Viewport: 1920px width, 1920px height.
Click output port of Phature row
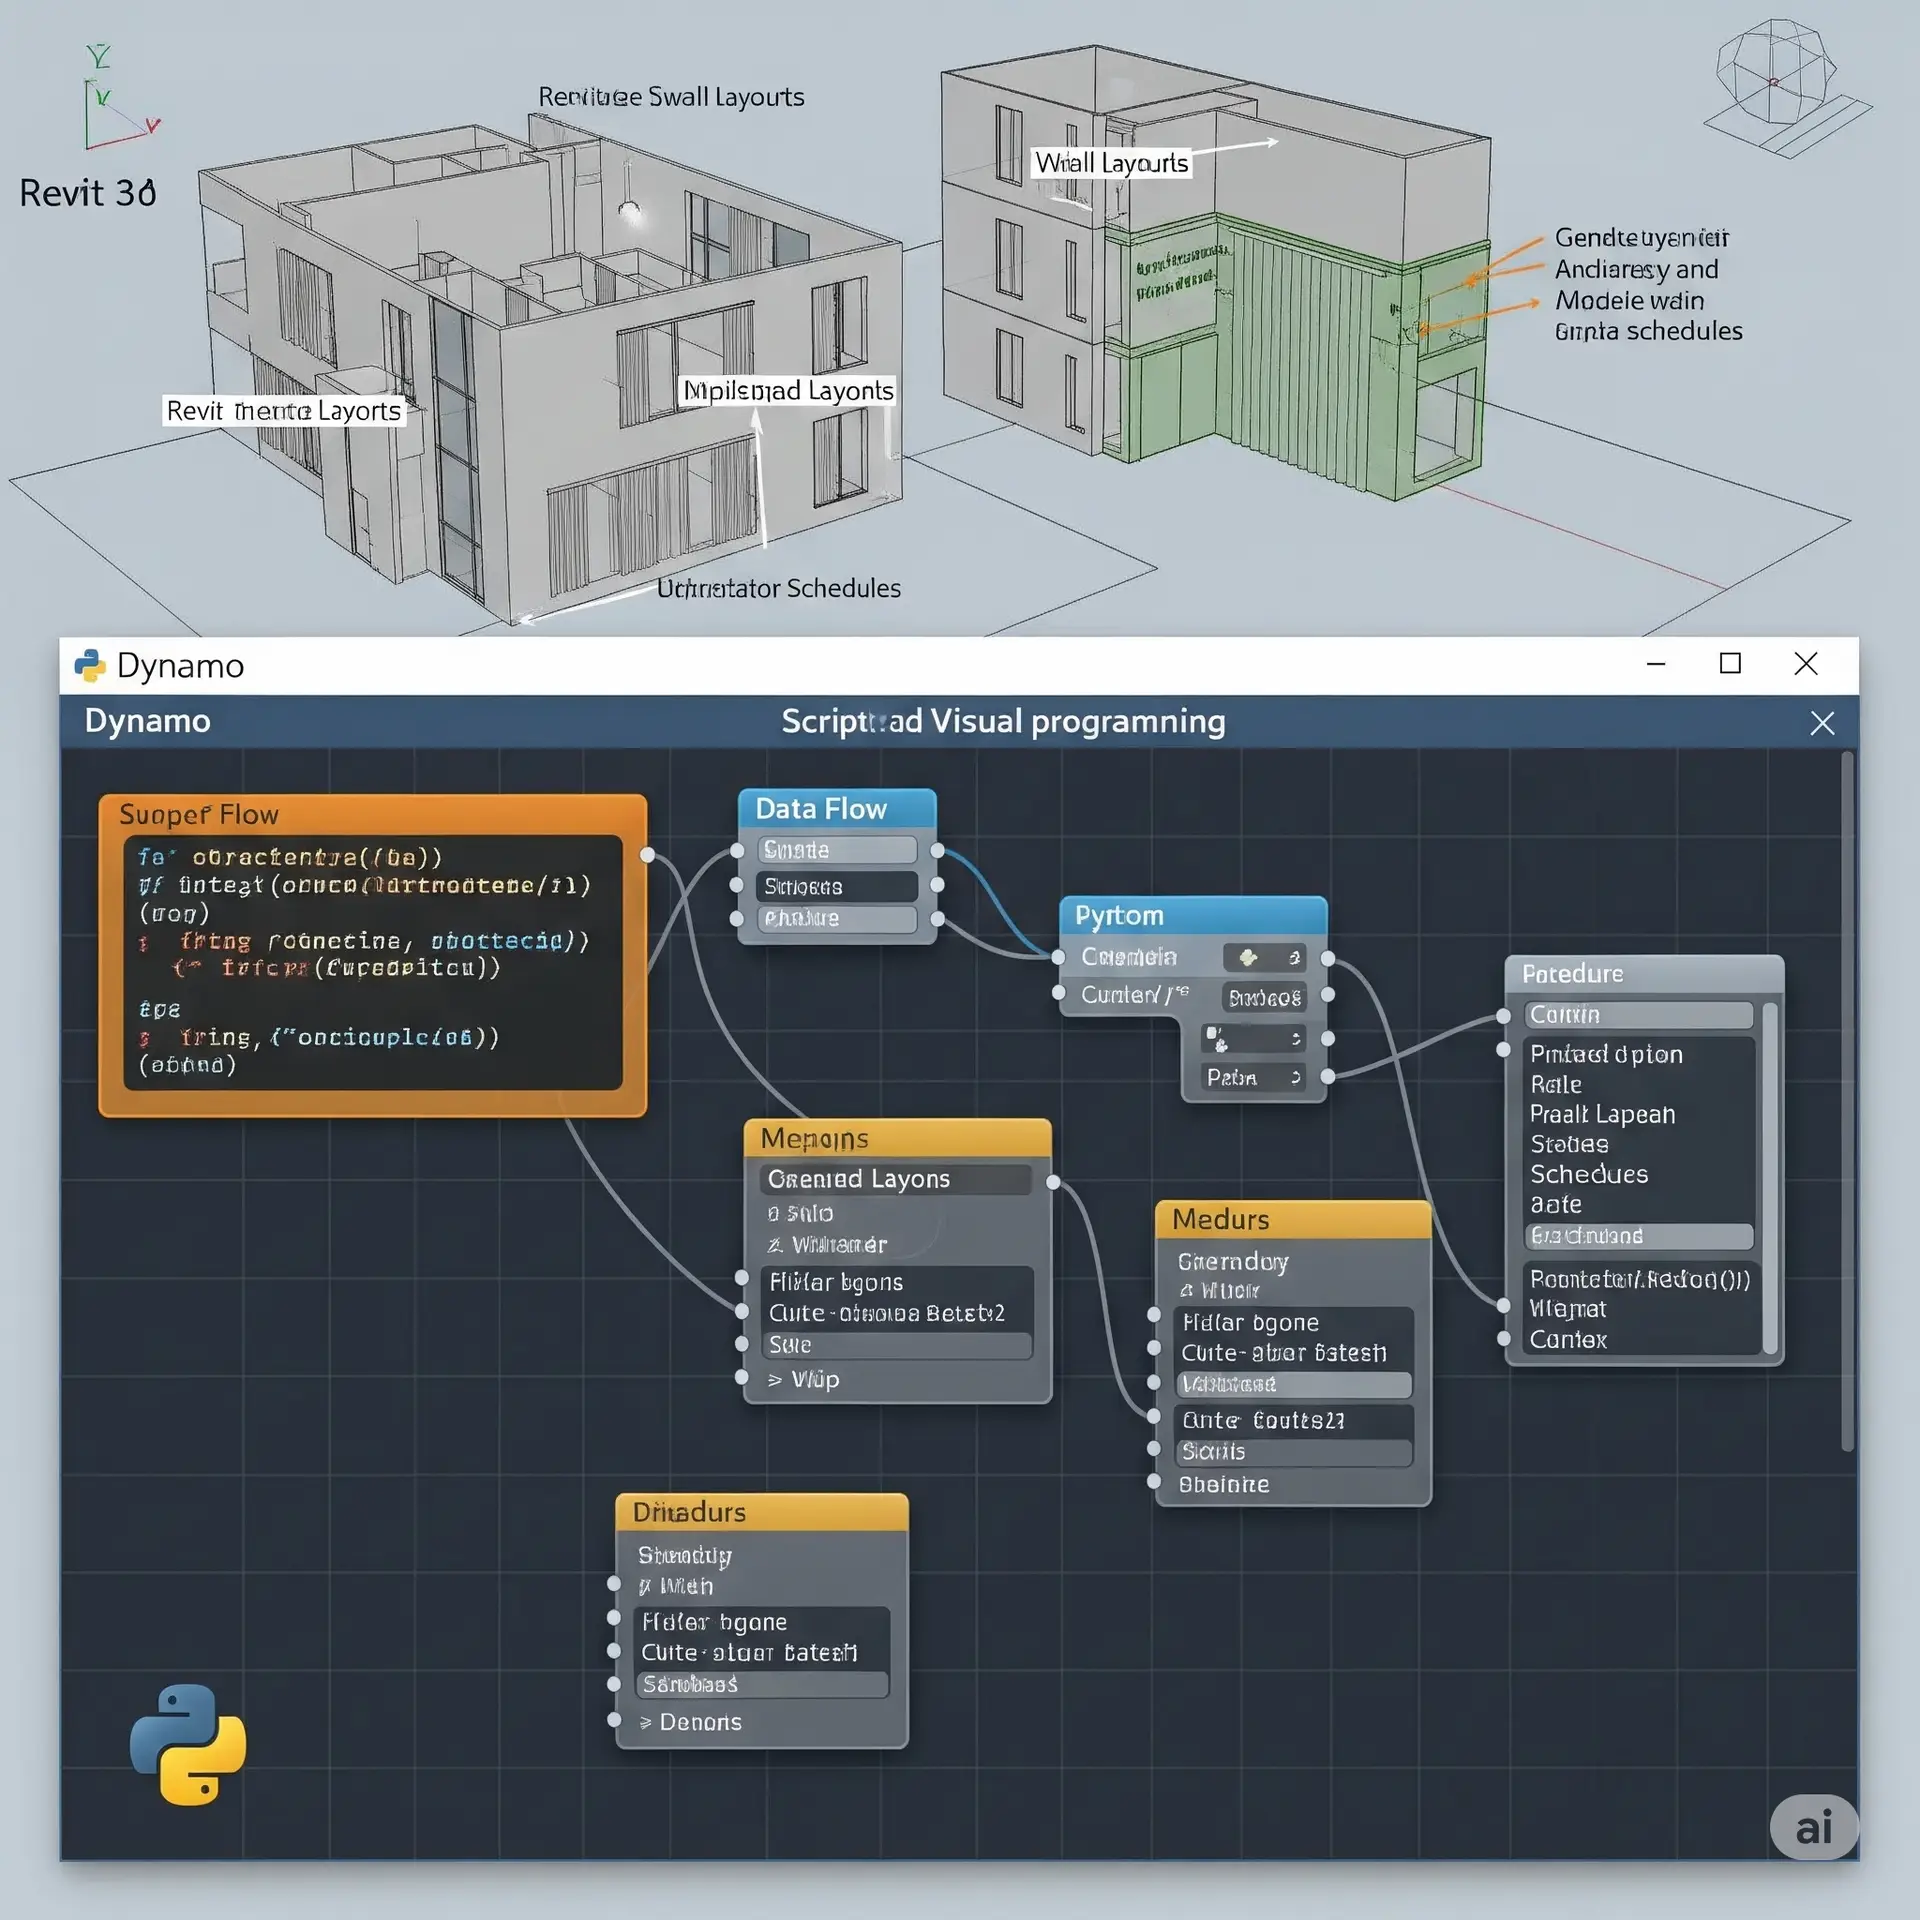(937, 919)
